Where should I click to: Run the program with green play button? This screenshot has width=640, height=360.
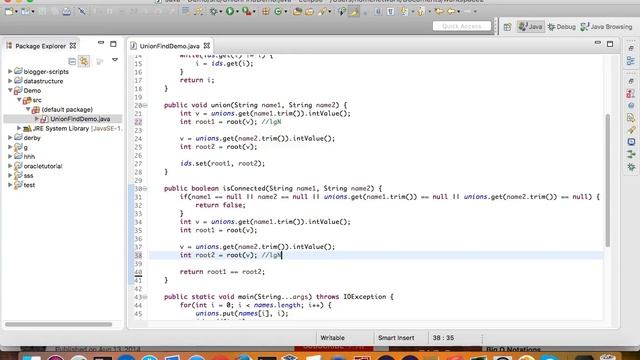(230, 11)
